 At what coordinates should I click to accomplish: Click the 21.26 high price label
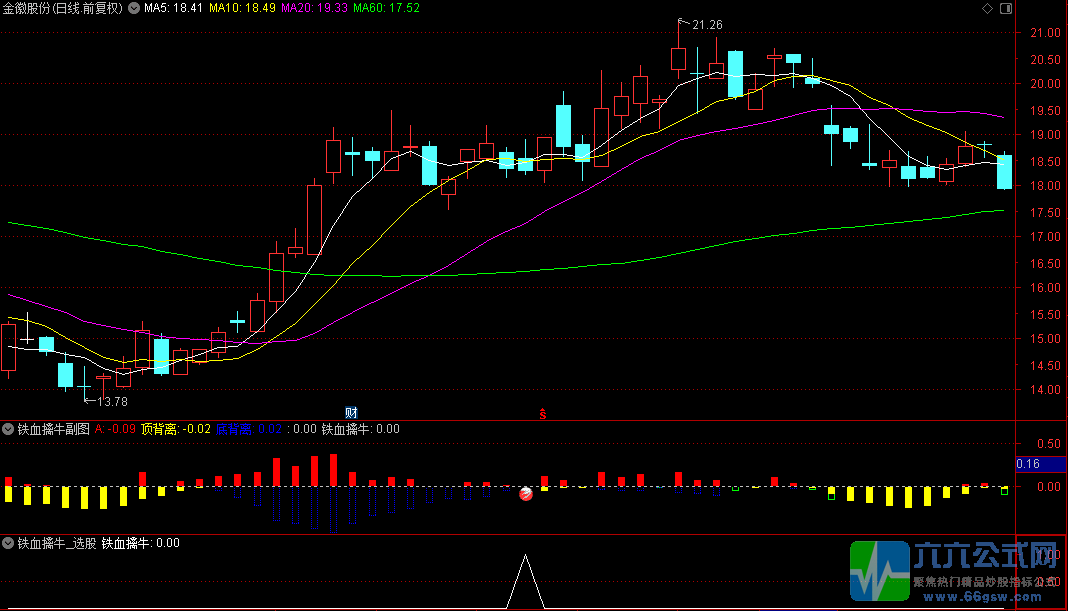(x=707, y=25)
